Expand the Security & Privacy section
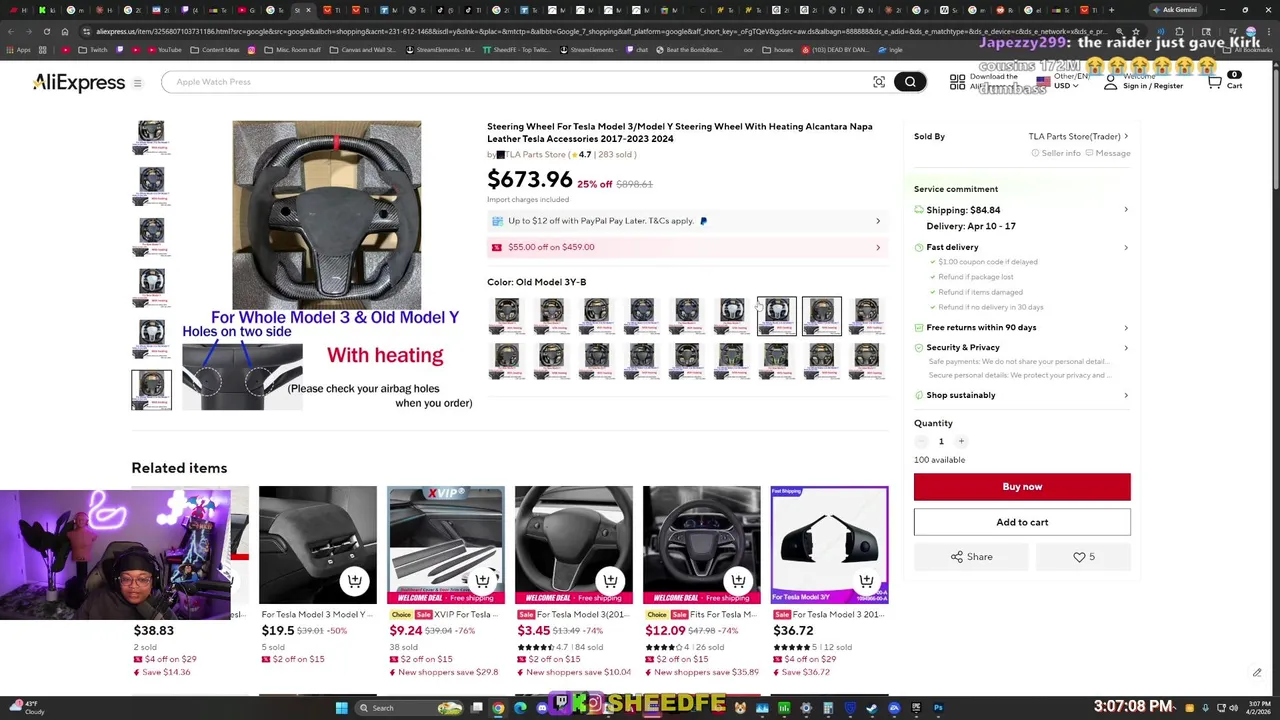This screenshot has width=1280, height=720. tap(1021, 347)
